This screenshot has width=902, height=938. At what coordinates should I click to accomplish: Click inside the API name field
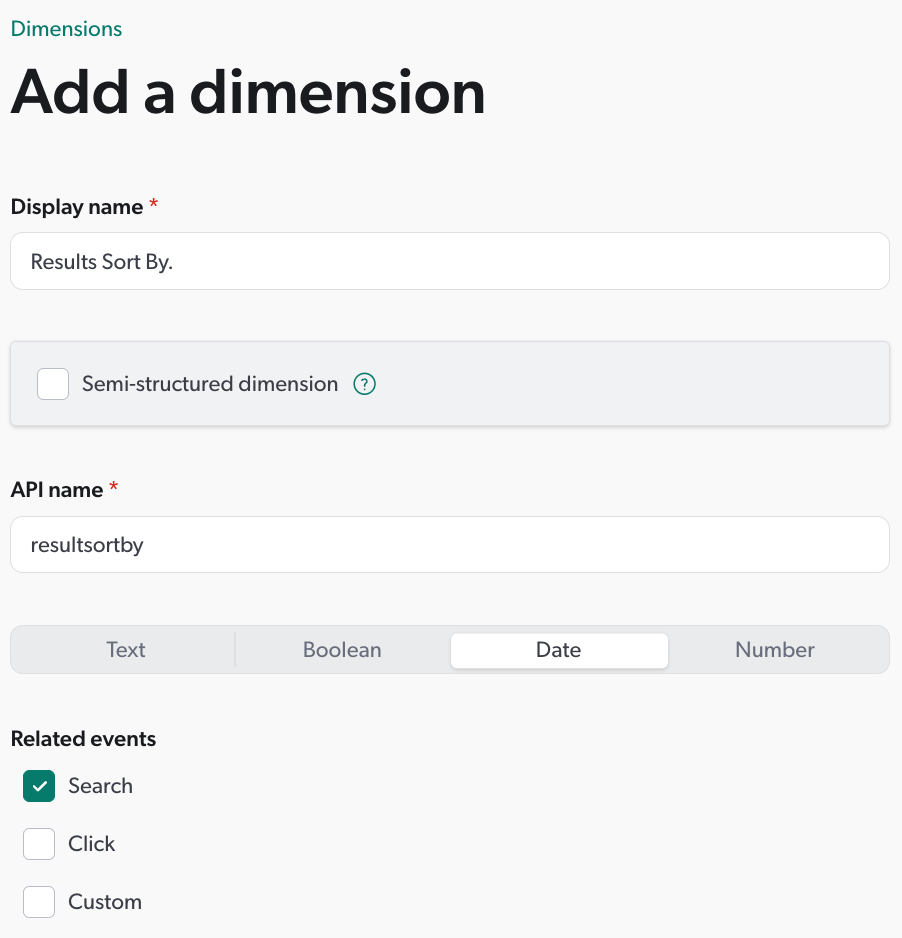coord(450,544)
